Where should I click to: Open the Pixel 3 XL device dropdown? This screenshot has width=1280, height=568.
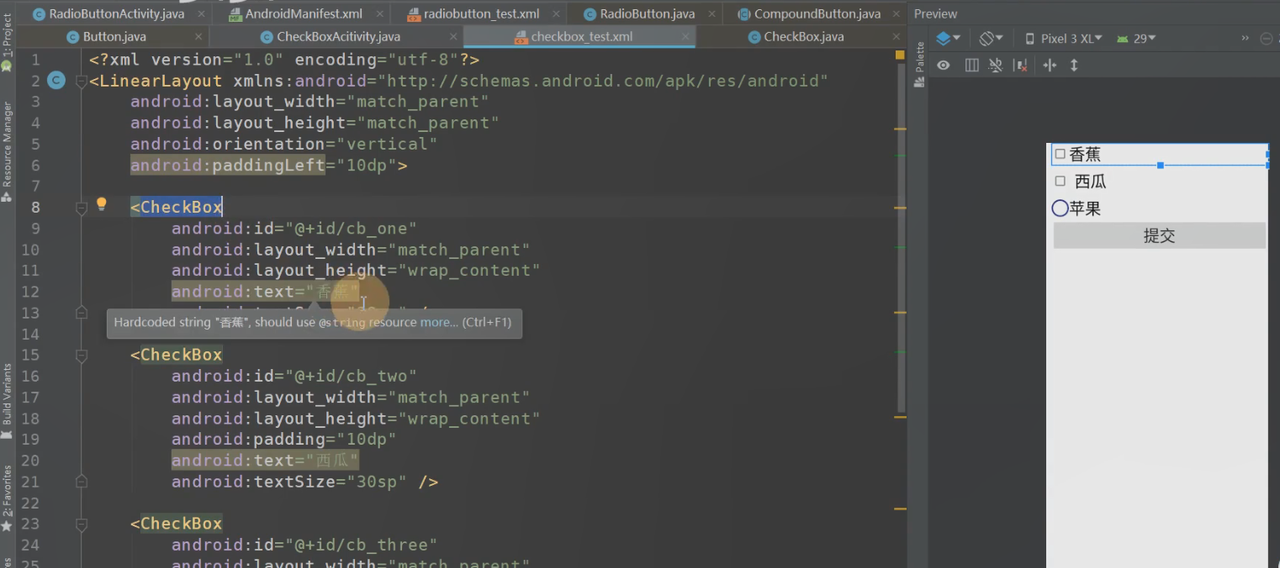pyautogui.click(x=1064, y=38)
